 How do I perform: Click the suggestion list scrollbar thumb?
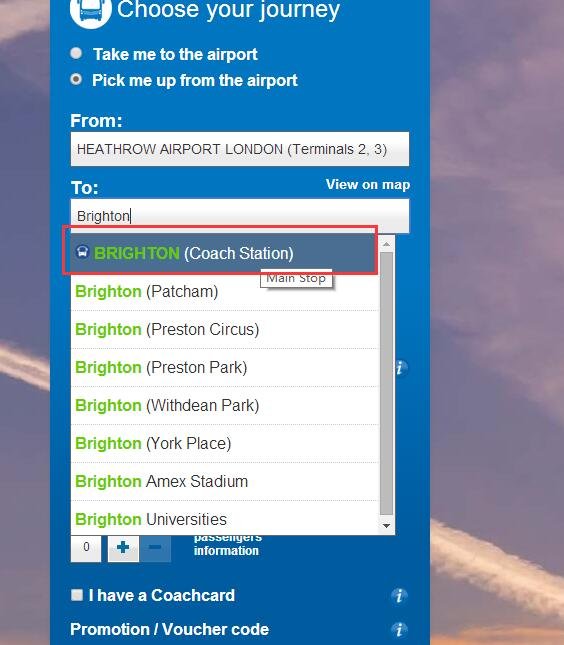[386, 383]
